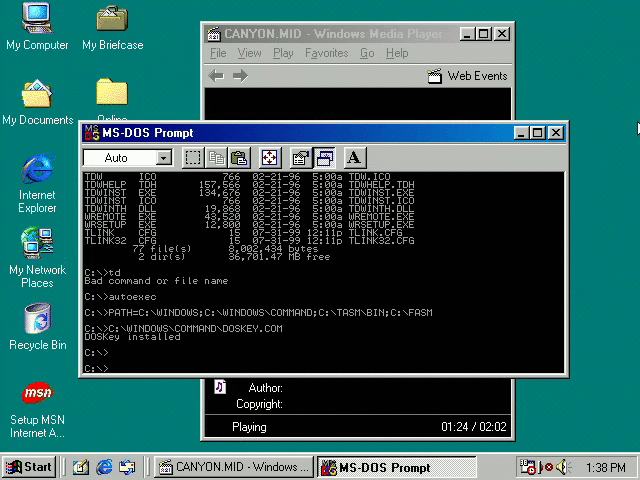640x480 pixels.
Task: Click the Forward arrow in Media Player
Action: coord(240,76)
